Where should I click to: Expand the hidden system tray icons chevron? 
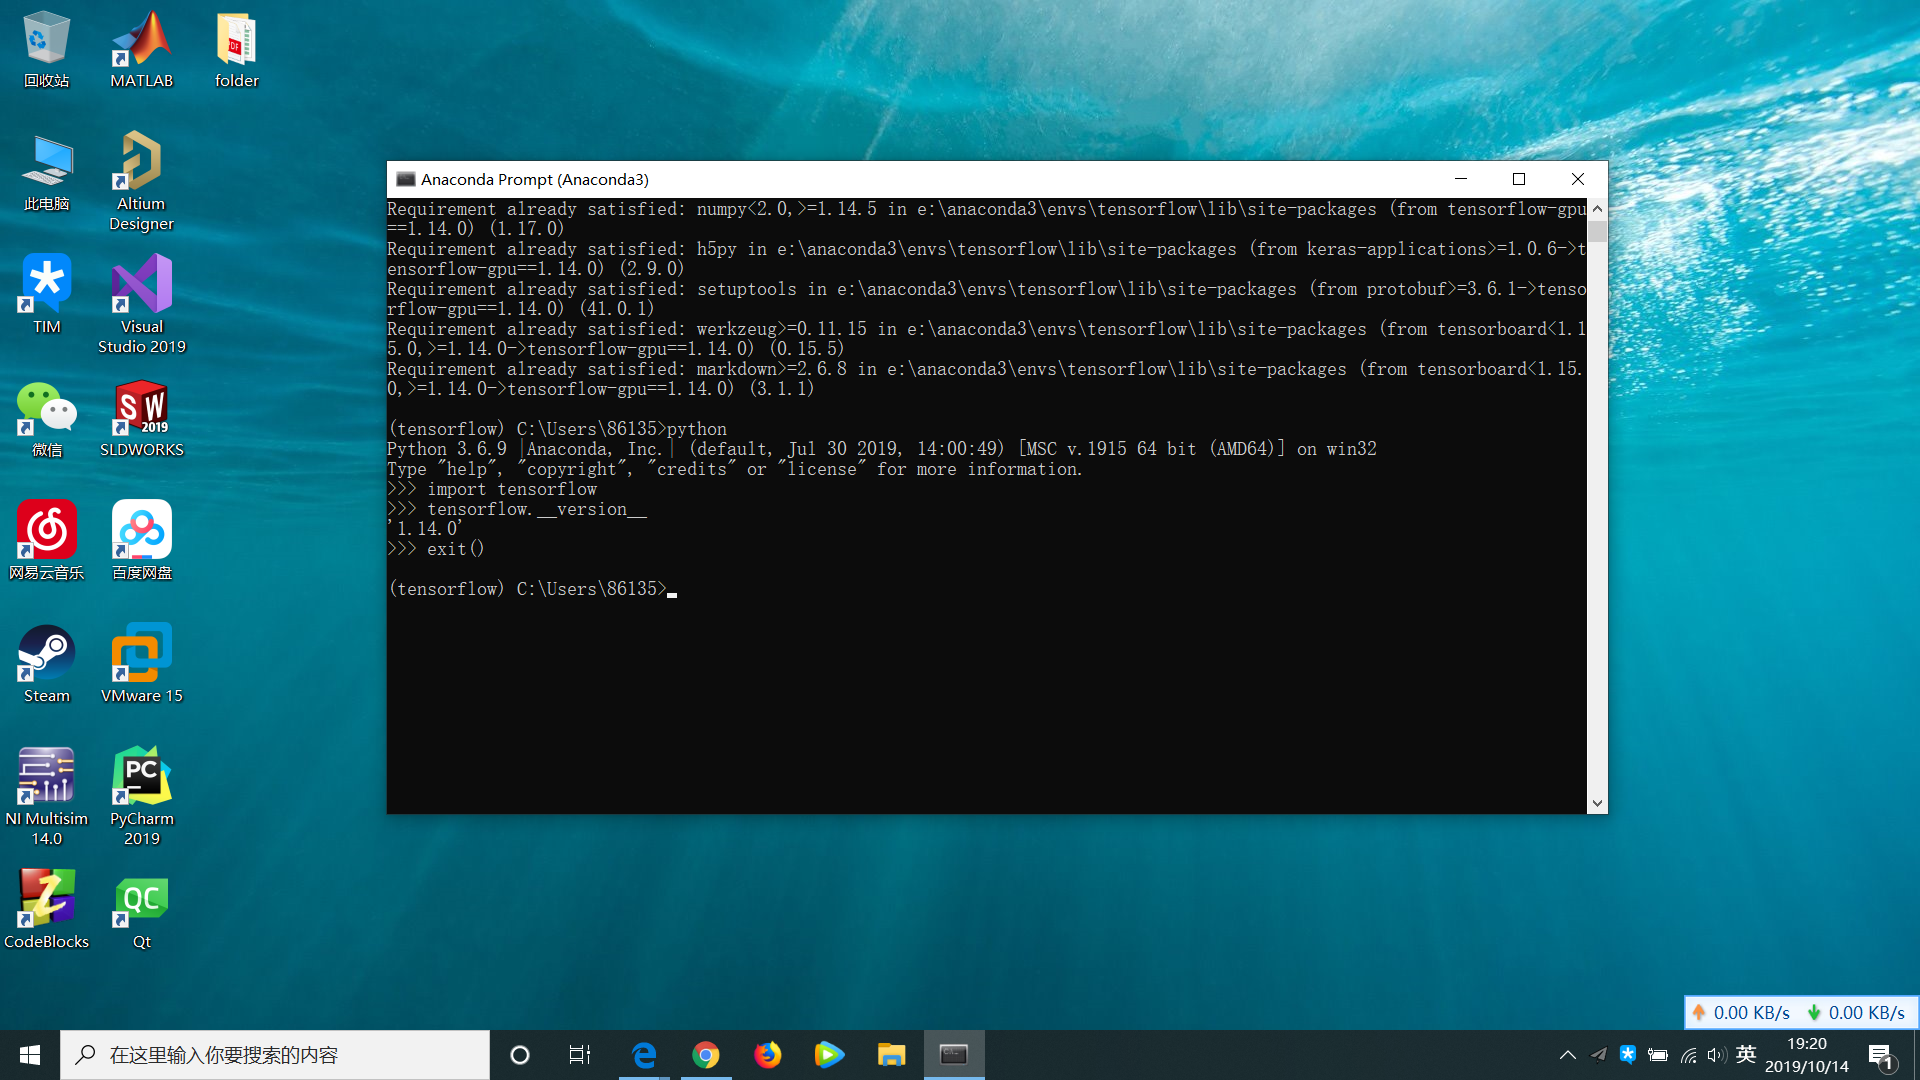coord(1567,1055)
